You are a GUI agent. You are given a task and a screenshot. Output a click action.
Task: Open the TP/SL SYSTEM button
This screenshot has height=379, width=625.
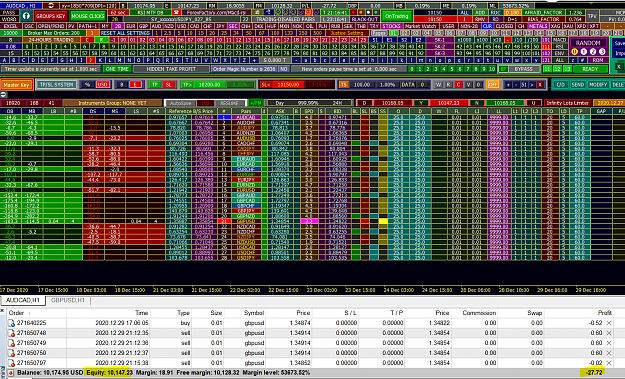click(x=57, y=84)
